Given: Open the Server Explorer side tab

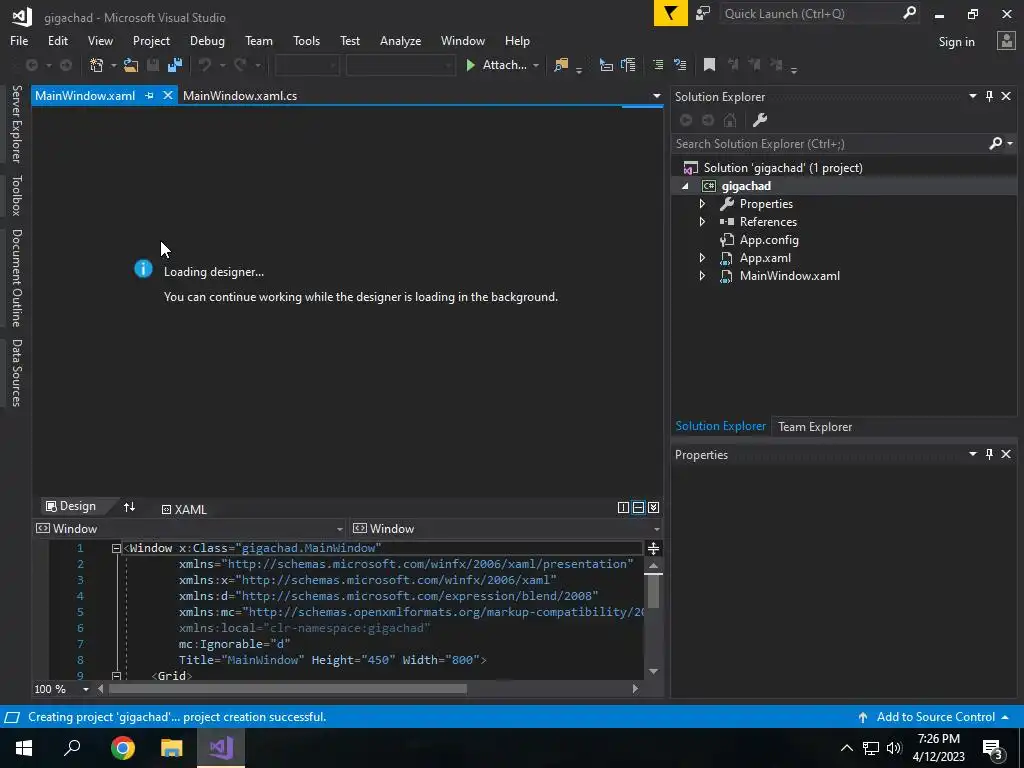Looking at the screenshot, I should pyautogui.click(x=16, y=124).
